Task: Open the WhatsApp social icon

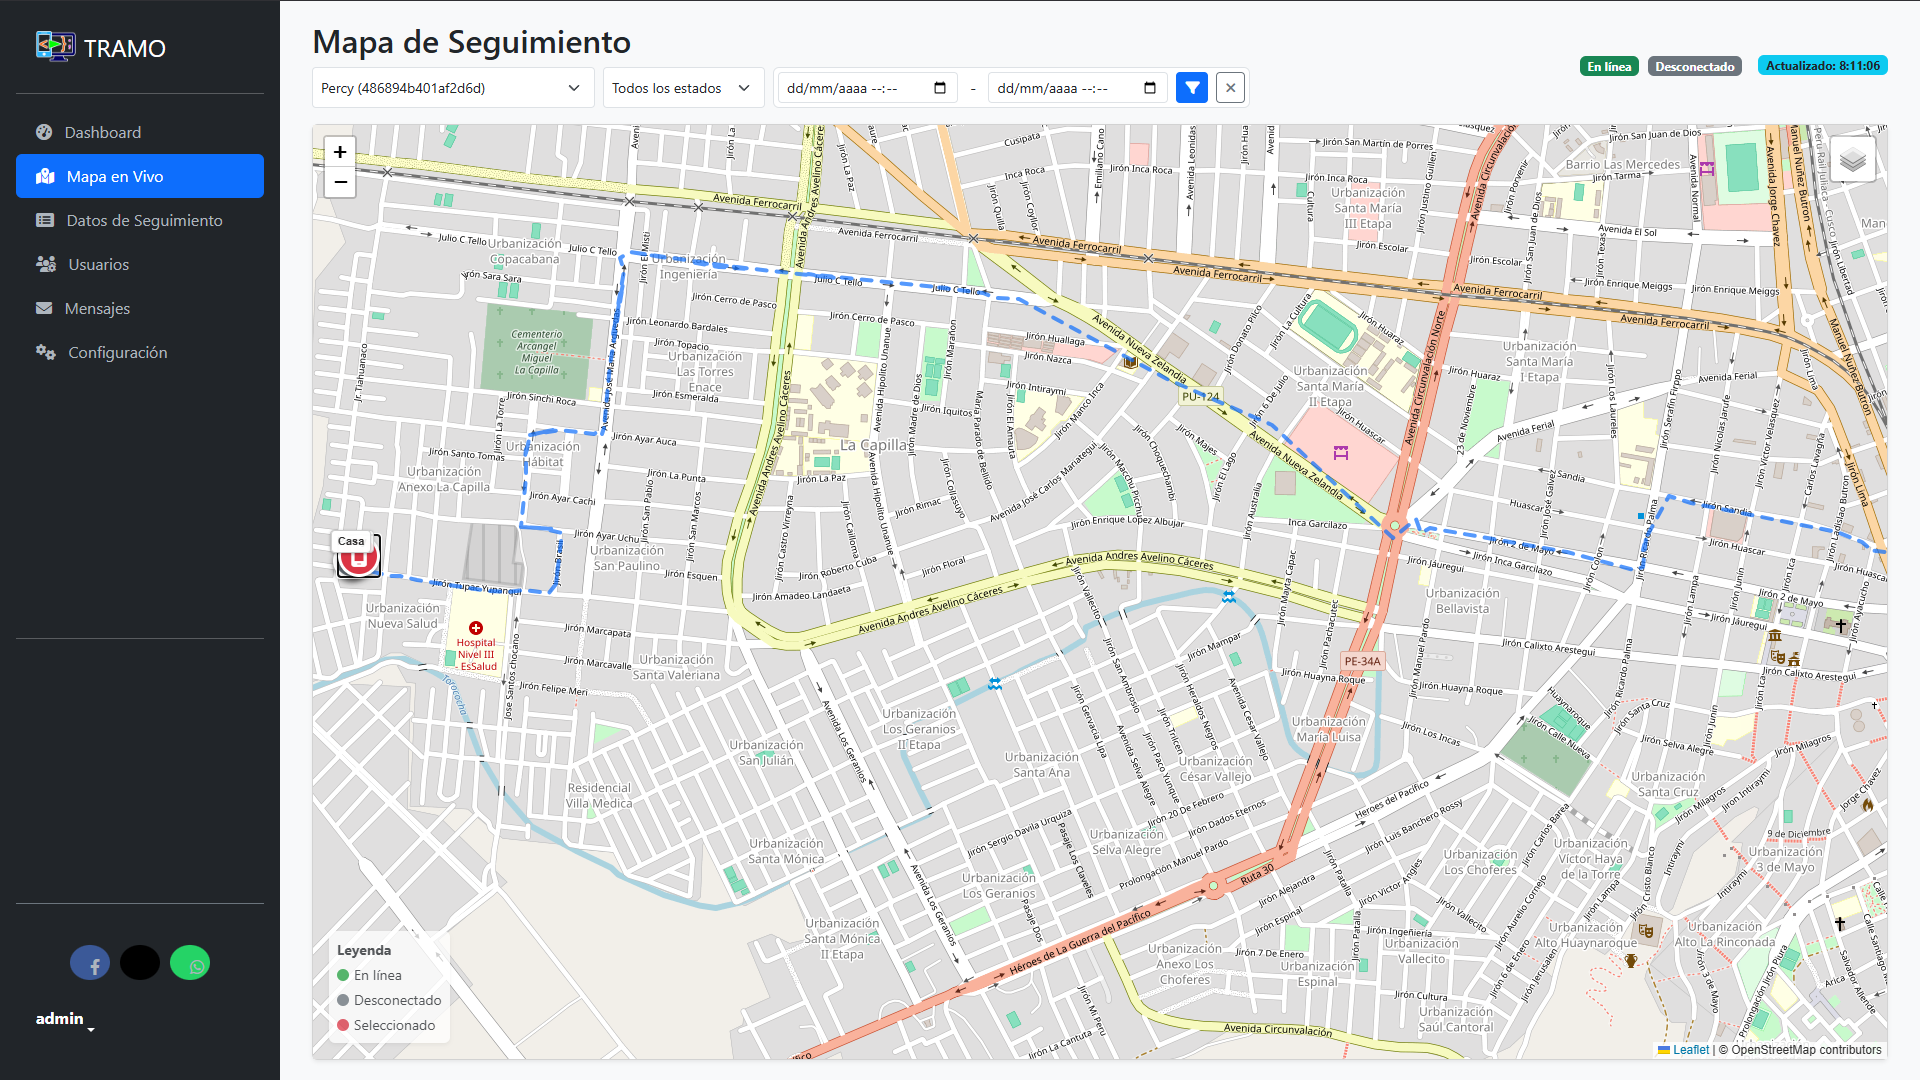Action: [190, 963]
